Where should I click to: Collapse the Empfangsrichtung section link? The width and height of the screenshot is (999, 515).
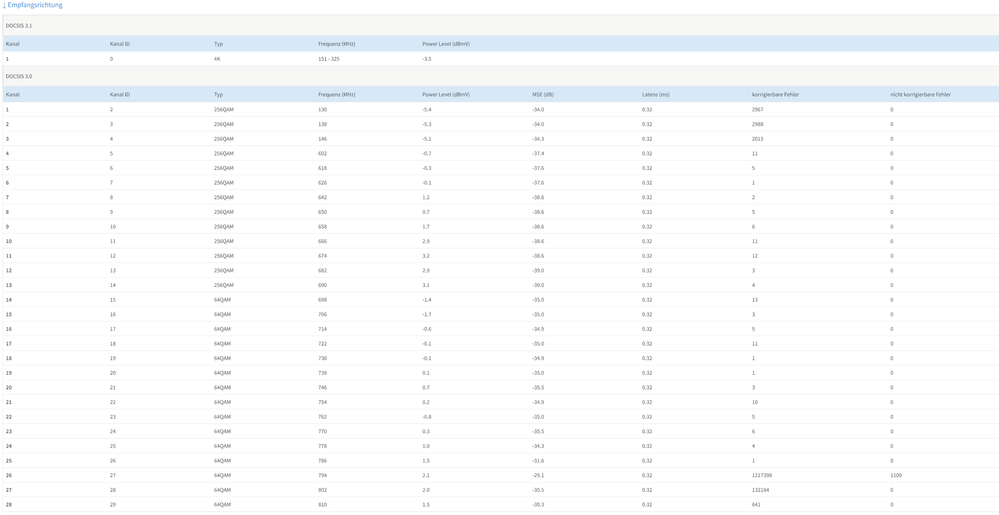pos(32,5)
